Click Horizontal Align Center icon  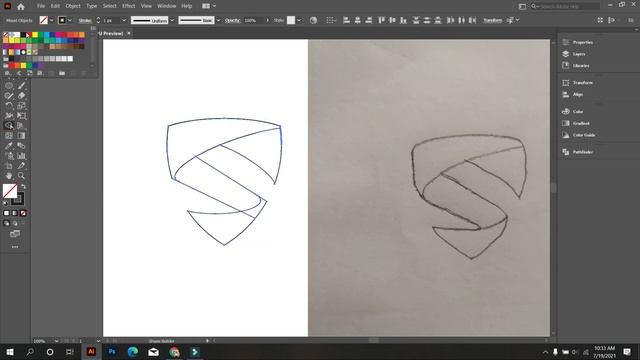(x=357, y=20)
